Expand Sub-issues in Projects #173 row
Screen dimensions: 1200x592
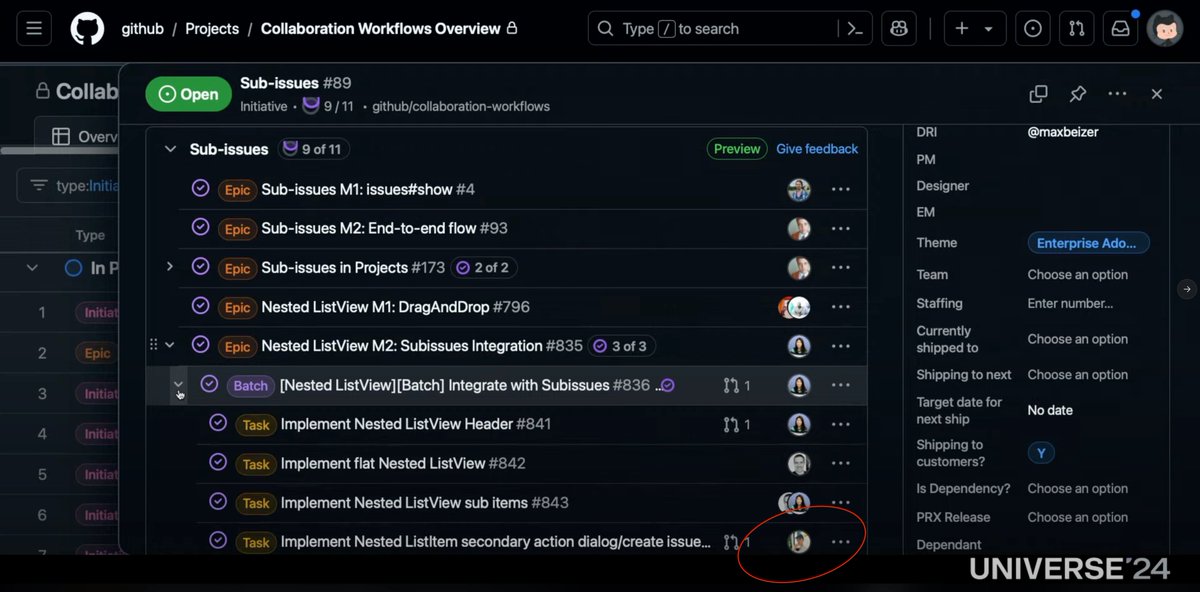169,267
